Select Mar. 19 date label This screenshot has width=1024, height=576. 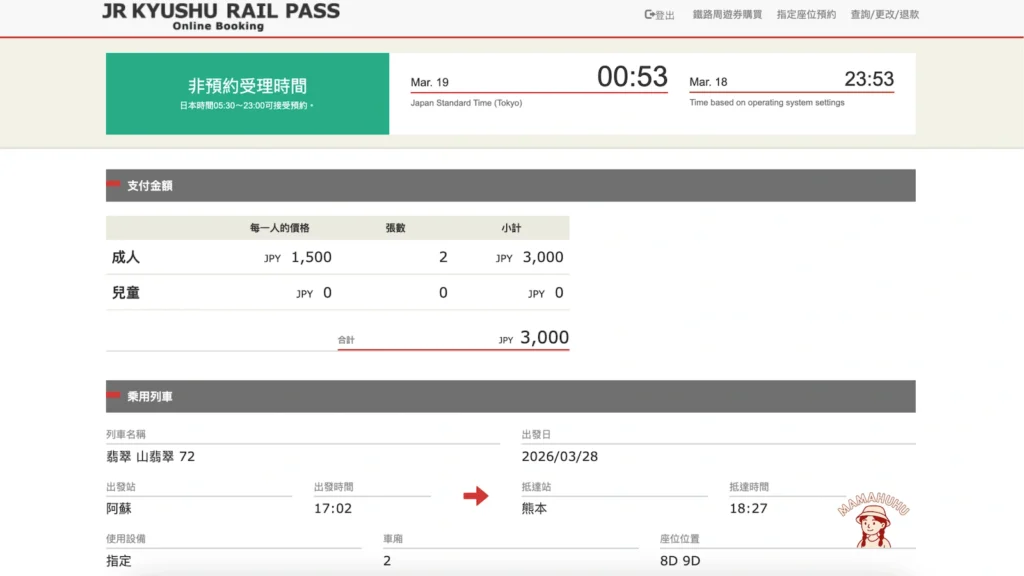429,82
